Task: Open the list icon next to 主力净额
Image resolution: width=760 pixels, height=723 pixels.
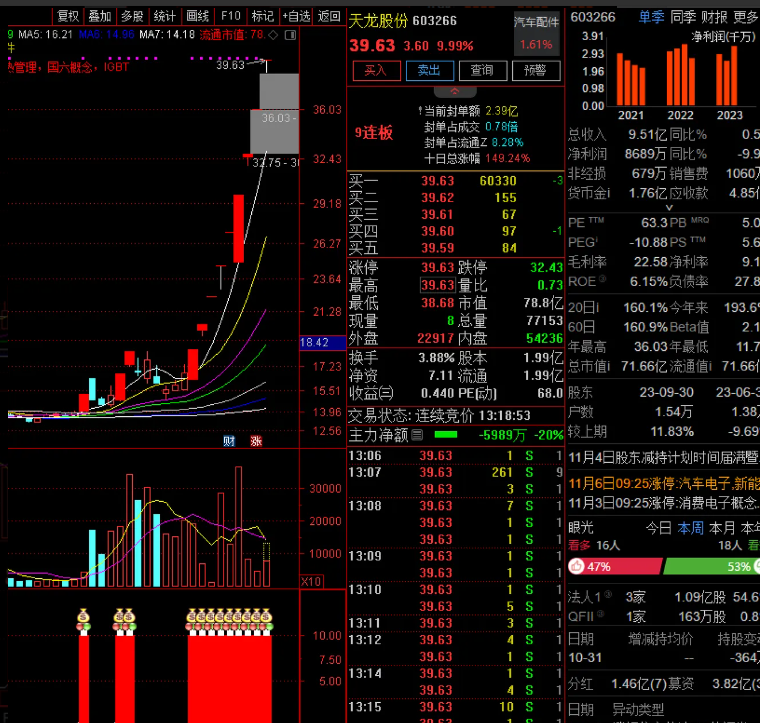Action: [417, 435]
